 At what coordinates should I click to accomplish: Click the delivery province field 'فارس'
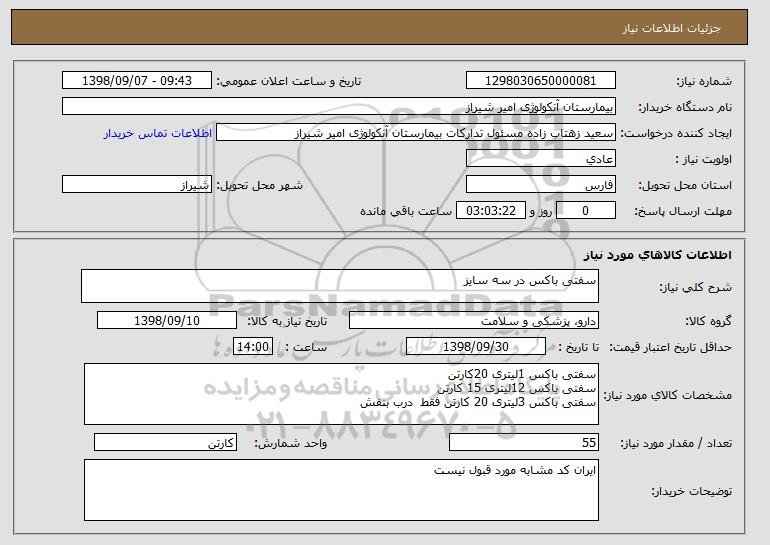[x=541, y=185]
